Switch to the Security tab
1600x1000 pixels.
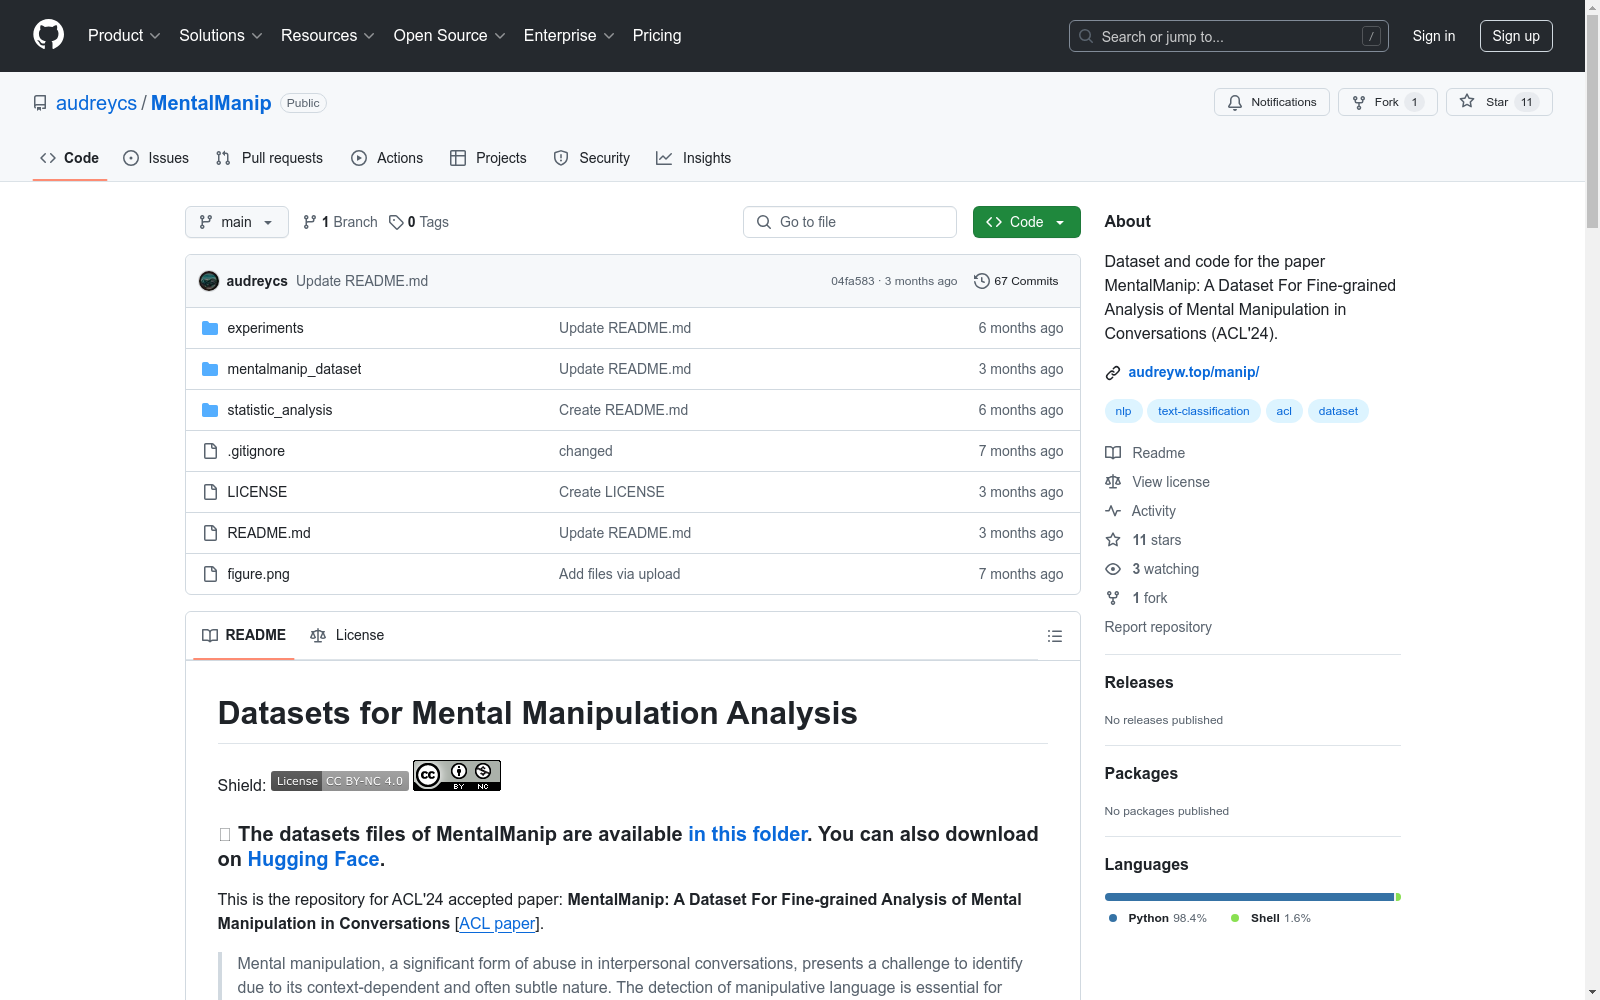pyautogui.click(x=592, y=158)
